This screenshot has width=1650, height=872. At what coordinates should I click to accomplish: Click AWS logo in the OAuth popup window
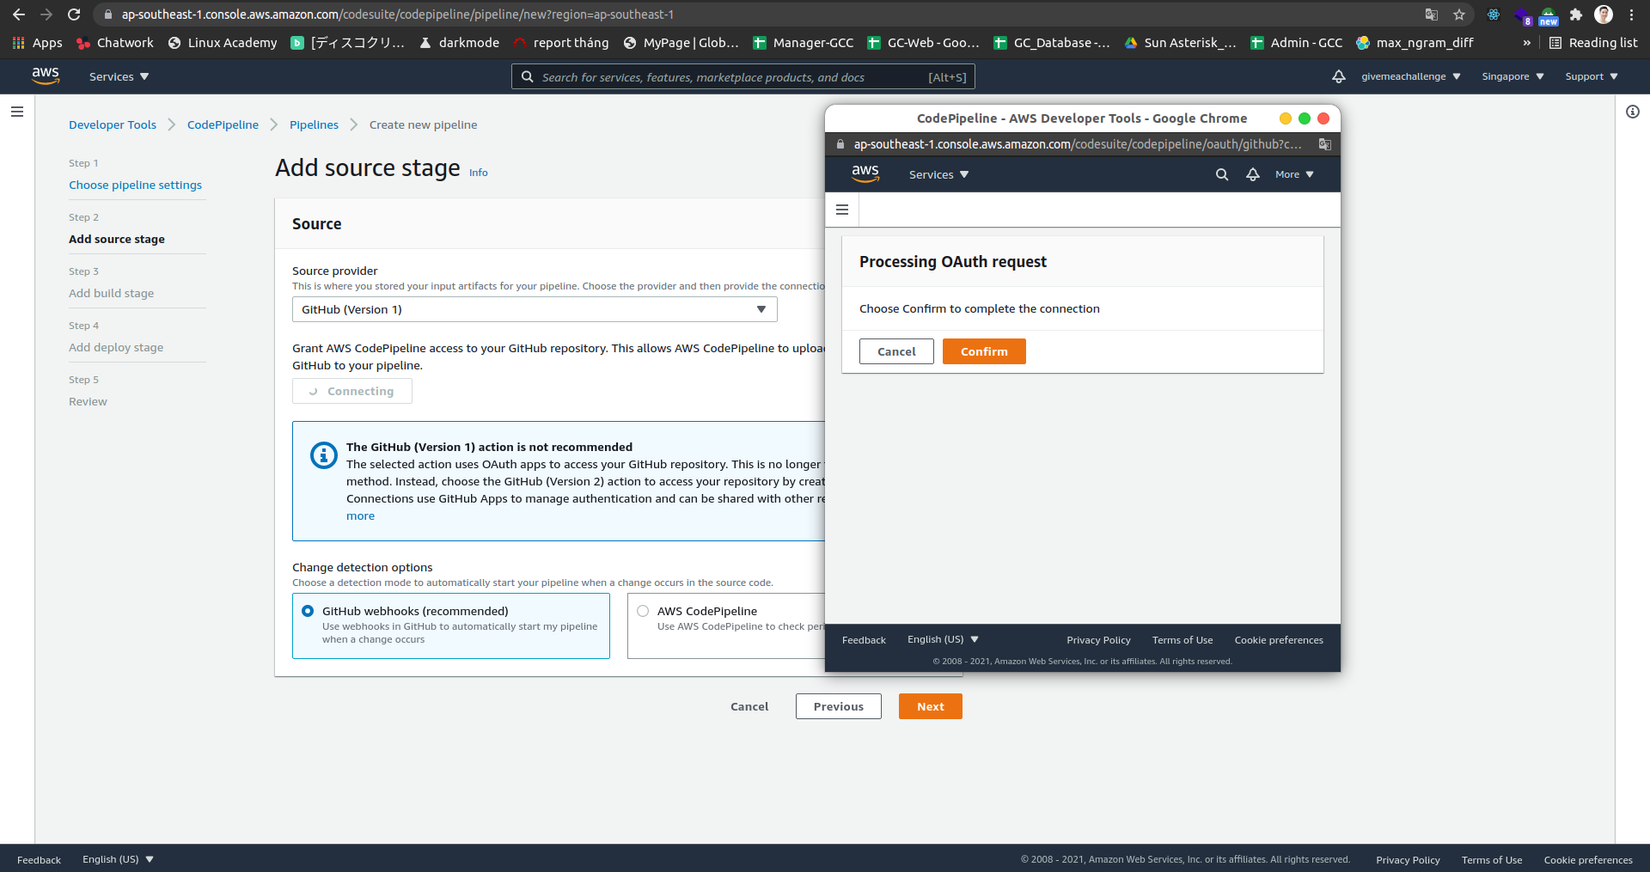click(865, 174)
